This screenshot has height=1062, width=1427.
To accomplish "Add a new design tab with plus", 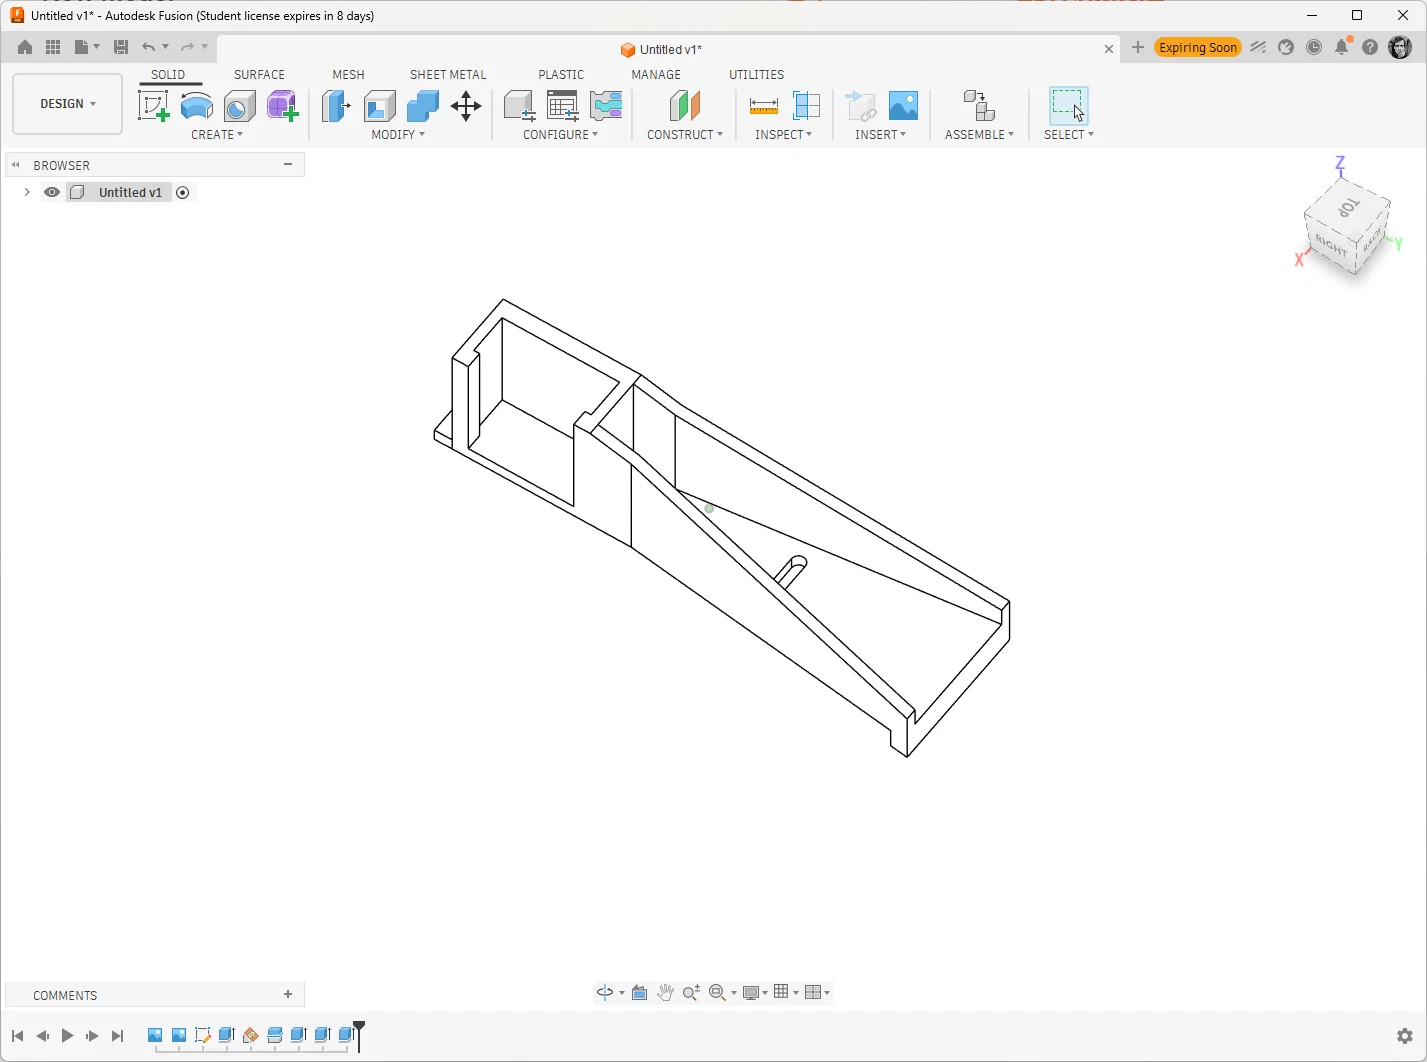I will click(1138, 47).
